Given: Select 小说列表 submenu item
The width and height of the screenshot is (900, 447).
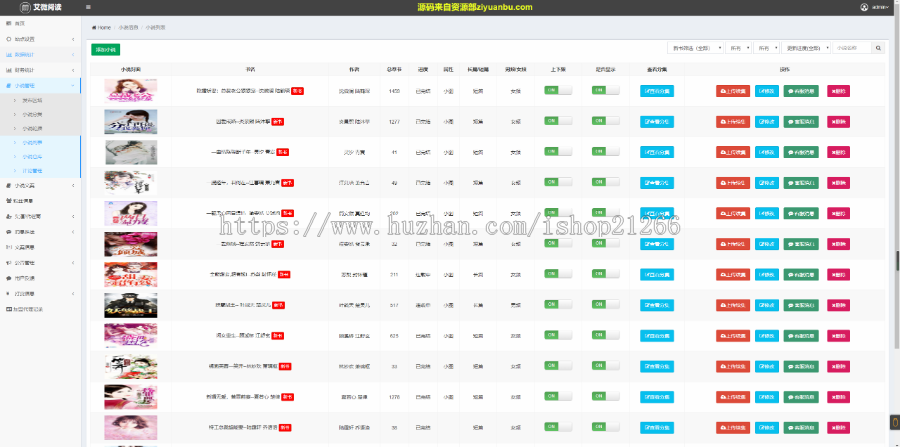Looking at the screenshot, I should click(x=40, y=142).
